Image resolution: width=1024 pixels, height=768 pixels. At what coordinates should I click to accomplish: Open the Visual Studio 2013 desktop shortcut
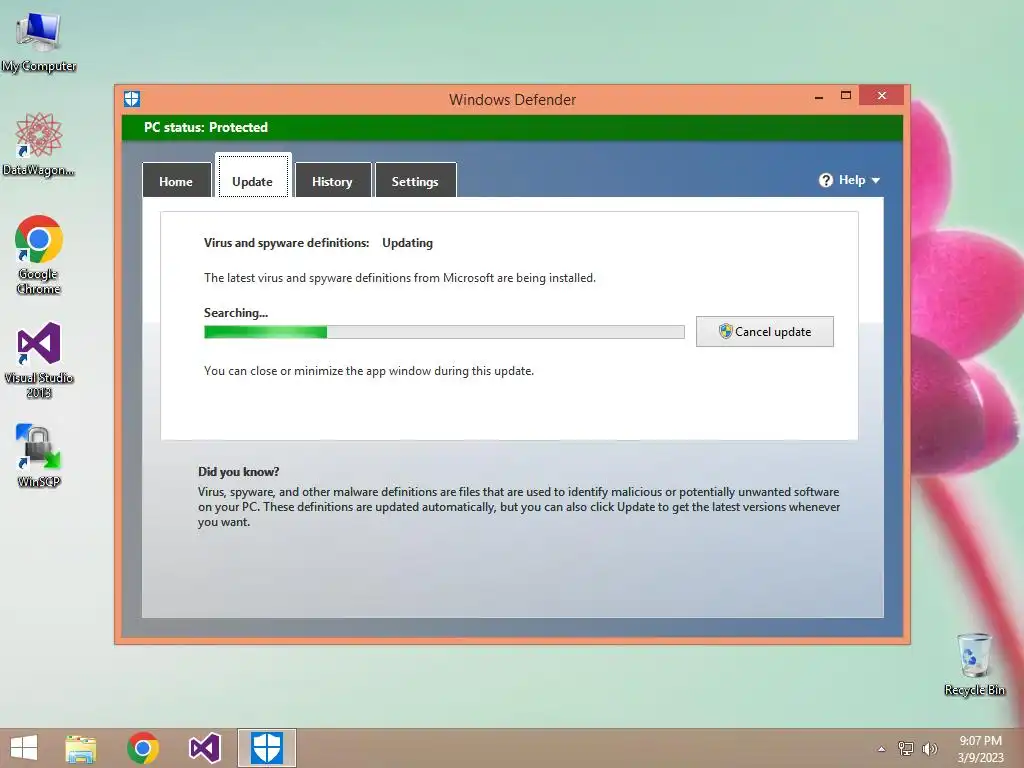pos(39,360)
